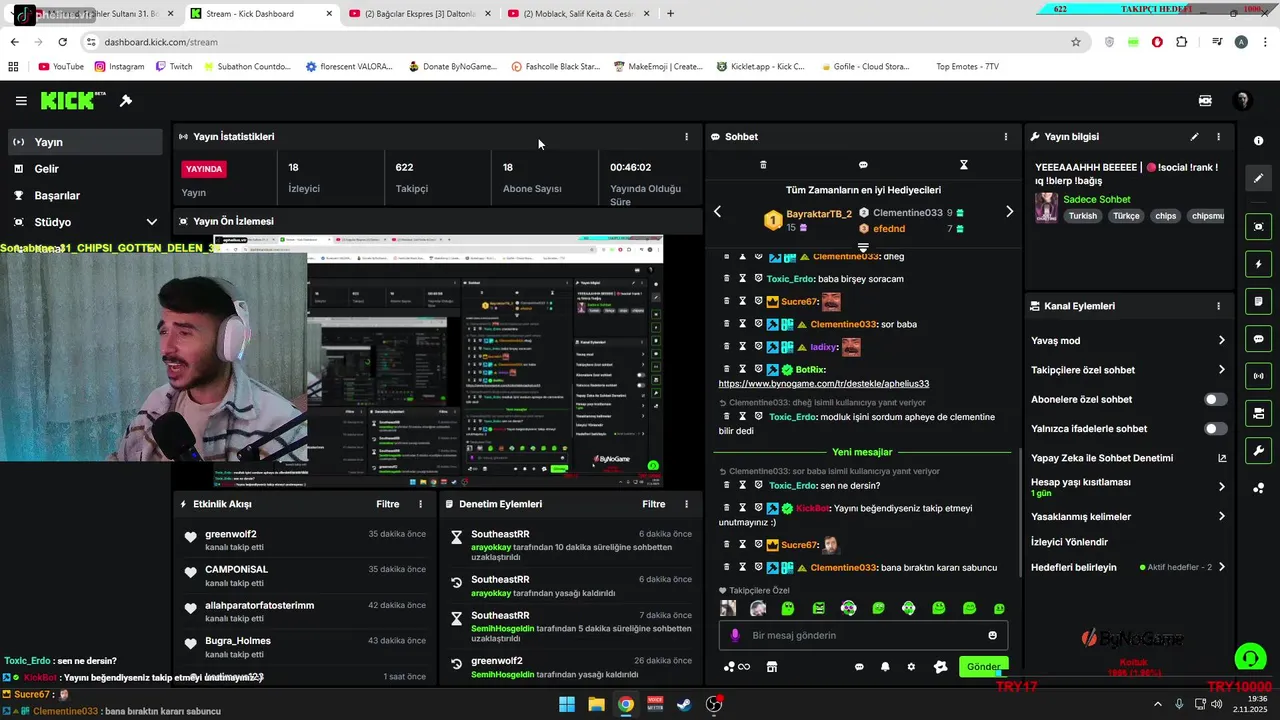Image resolution: width=1280 pixels, height=720 pixels.
Task: Open the YouTube bookmark
Action: click(60, 67)
